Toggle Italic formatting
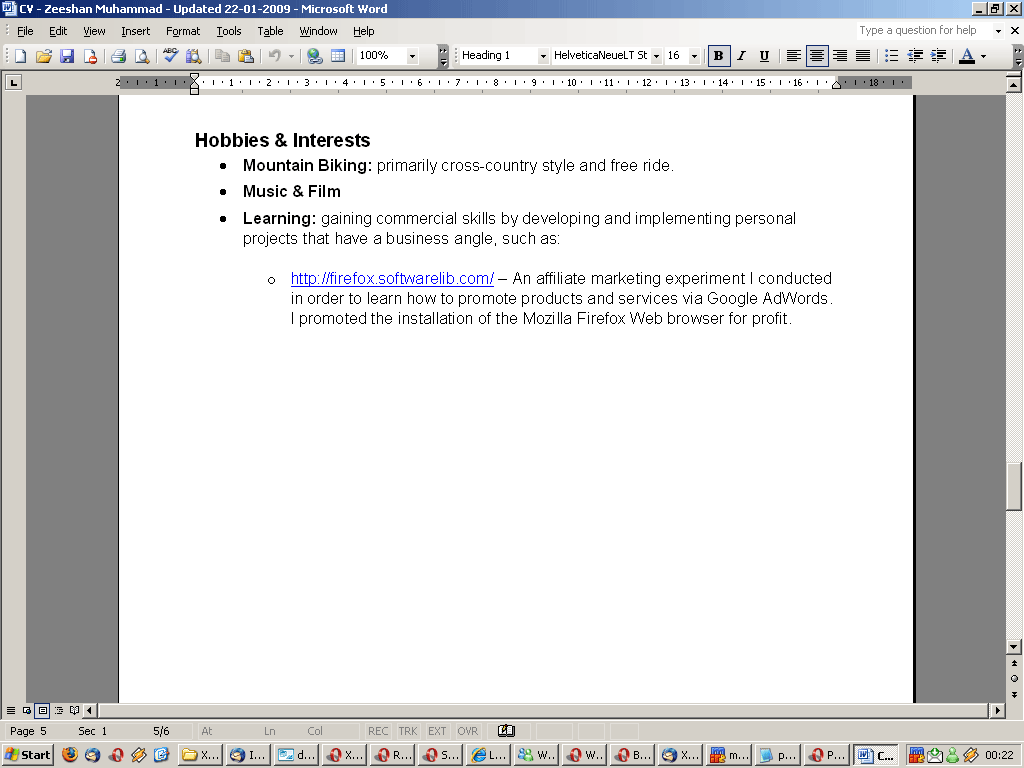The width and height of the screenshot is (1024, 768). click(741, 56)
